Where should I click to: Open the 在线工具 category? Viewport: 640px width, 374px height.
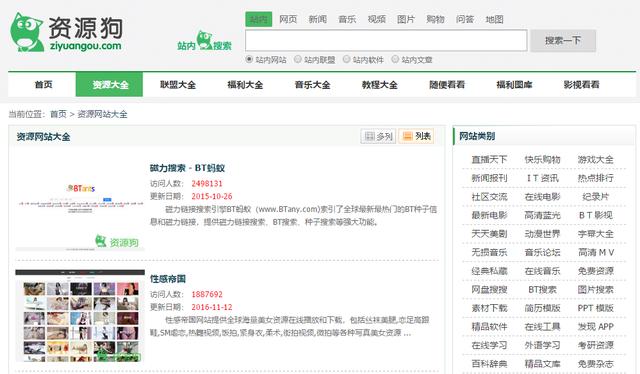542,327
